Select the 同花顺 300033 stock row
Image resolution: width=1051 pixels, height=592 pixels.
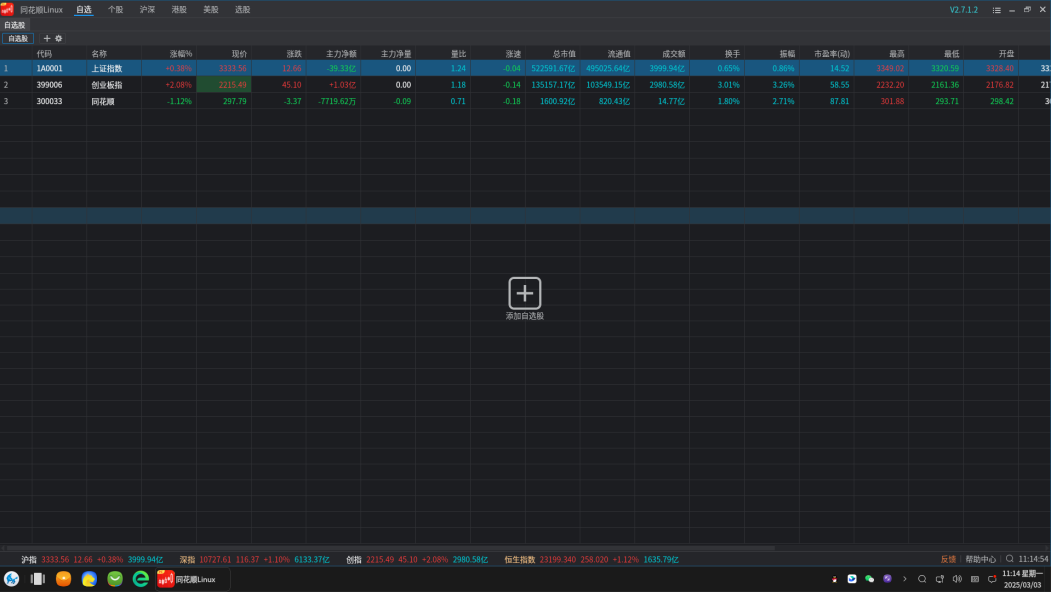coord(103,101)
